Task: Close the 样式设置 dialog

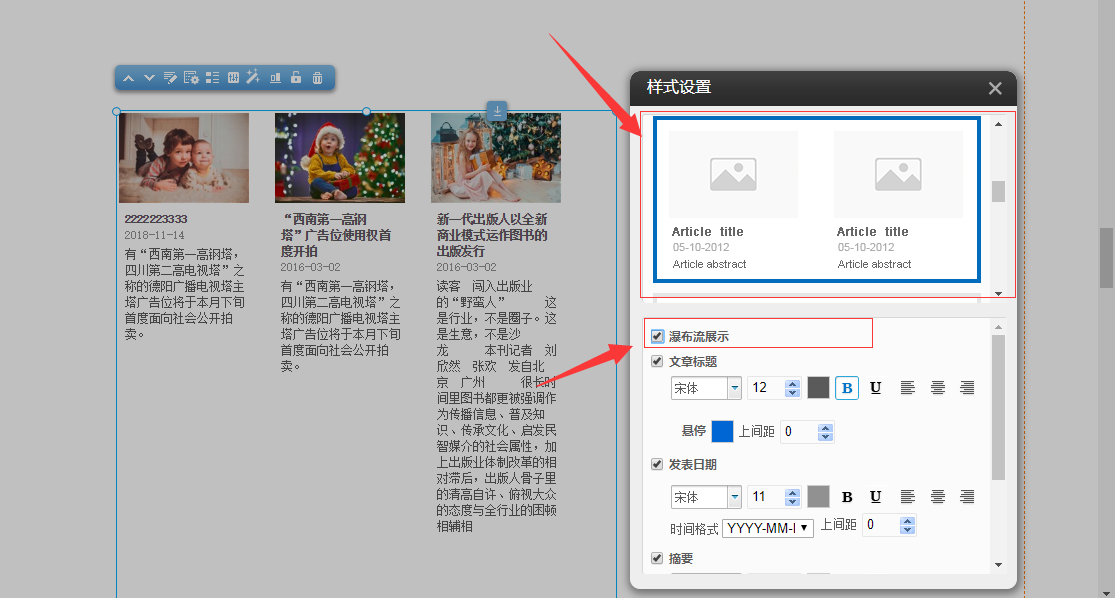Action: [x=995, y=88]
